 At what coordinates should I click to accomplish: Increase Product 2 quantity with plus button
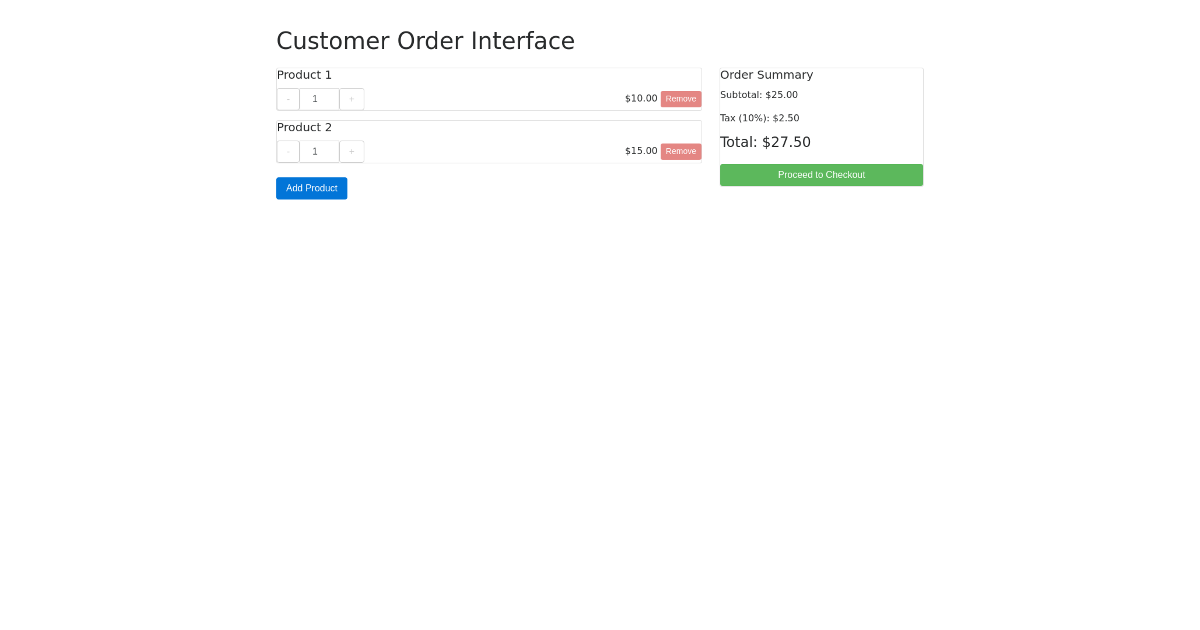[x=351, y=151]
